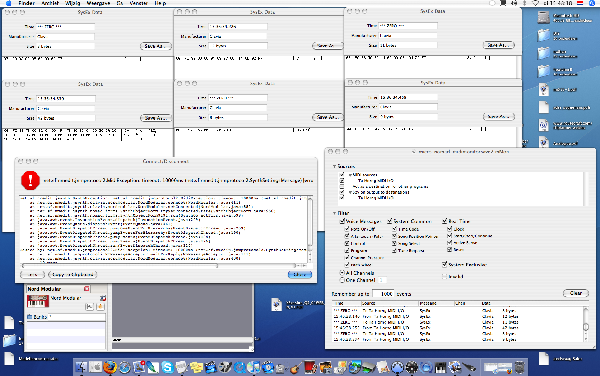The image size is (600, 376).
Task: Collapse Spy on output to destinations row
Action: click(350, 192)
